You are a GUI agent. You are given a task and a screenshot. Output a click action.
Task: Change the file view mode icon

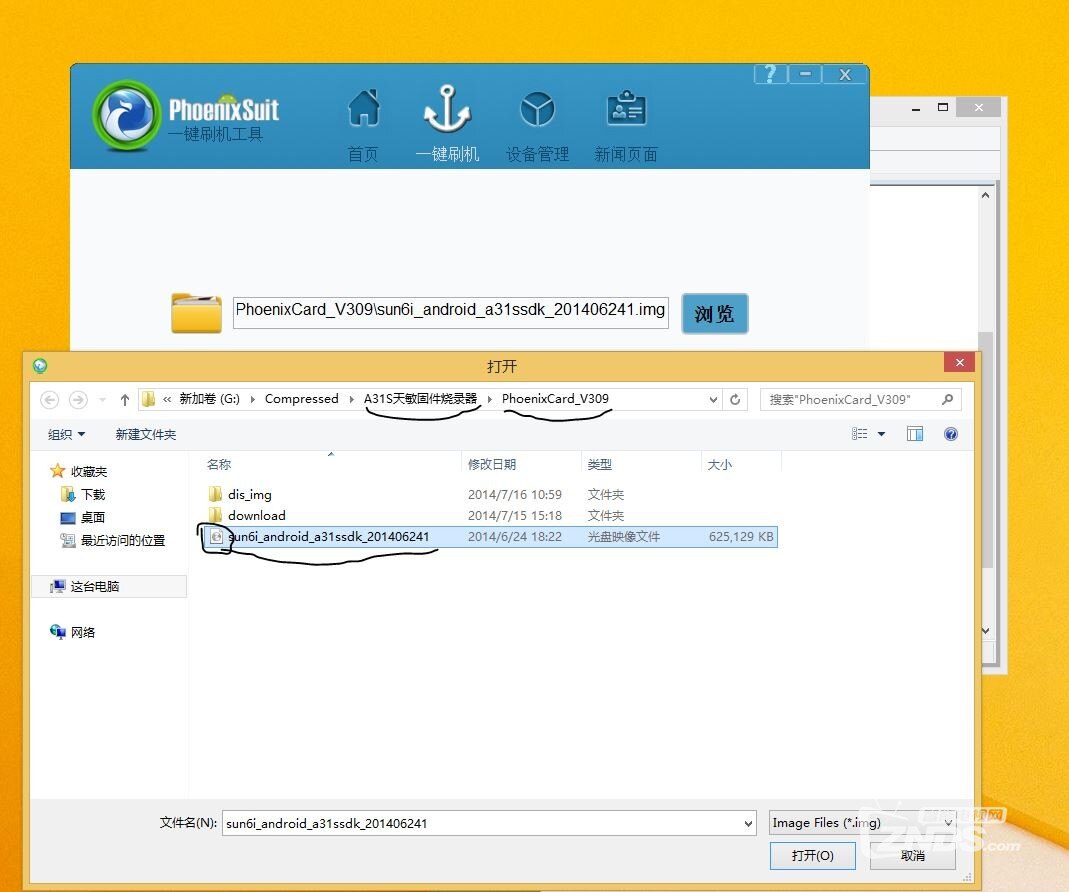[x=860, y=434]
